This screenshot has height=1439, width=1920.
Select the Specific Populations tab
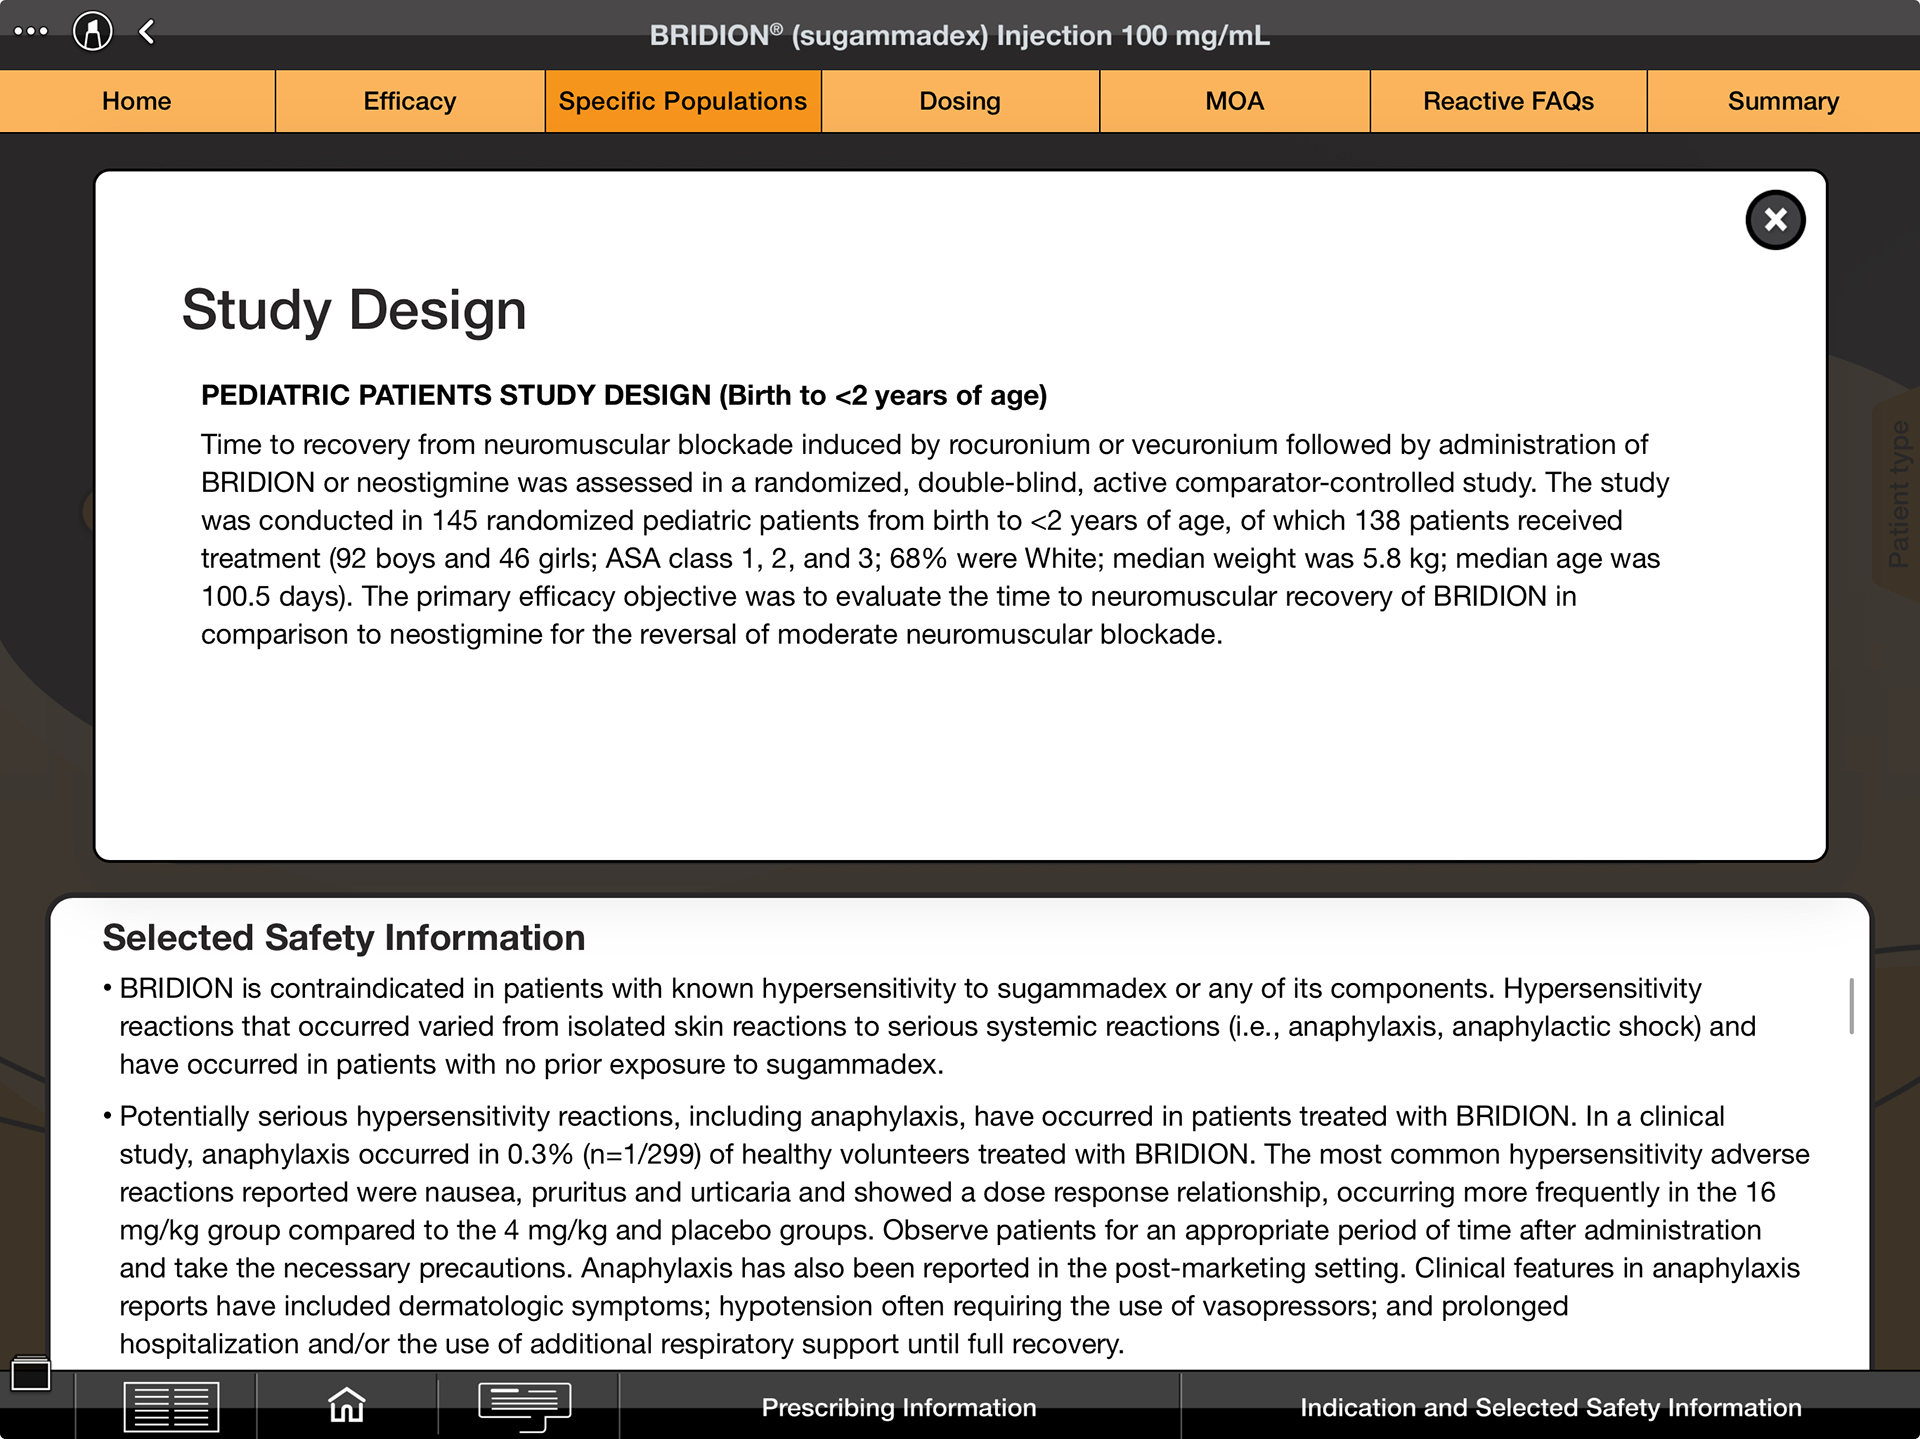(x=683, y=101)
